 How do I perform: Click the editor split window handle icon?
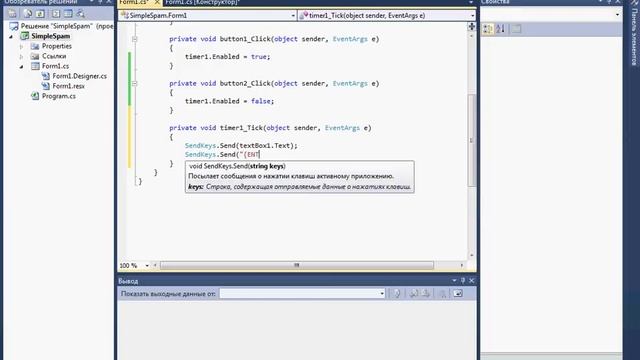(471, 27)
